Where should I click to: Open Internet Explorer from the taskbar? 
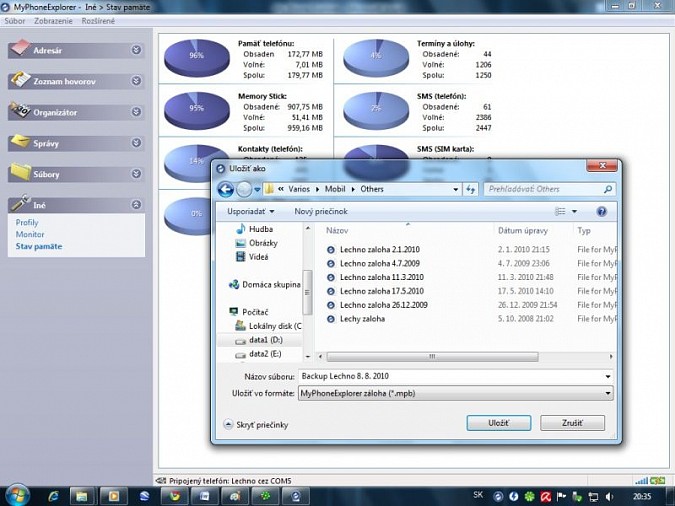(x=53, y=496)
